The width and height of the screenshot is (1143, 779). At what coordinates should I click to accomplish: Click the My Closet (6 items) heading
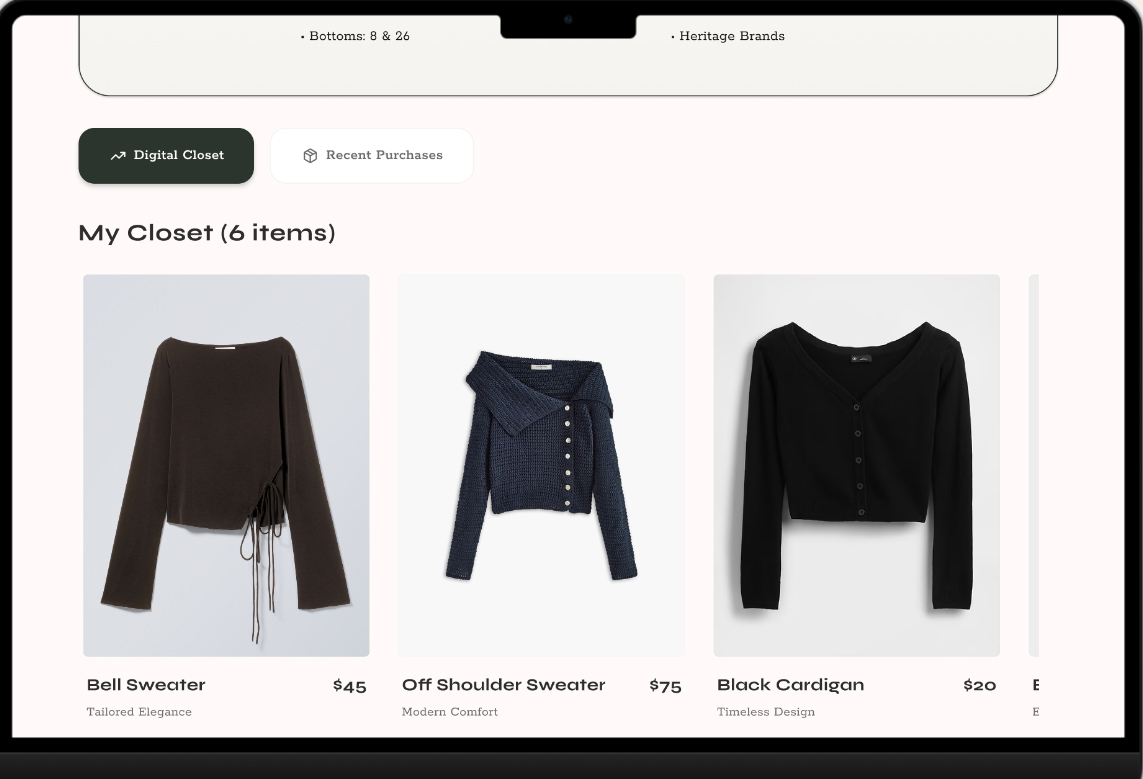tap(207, 232)
